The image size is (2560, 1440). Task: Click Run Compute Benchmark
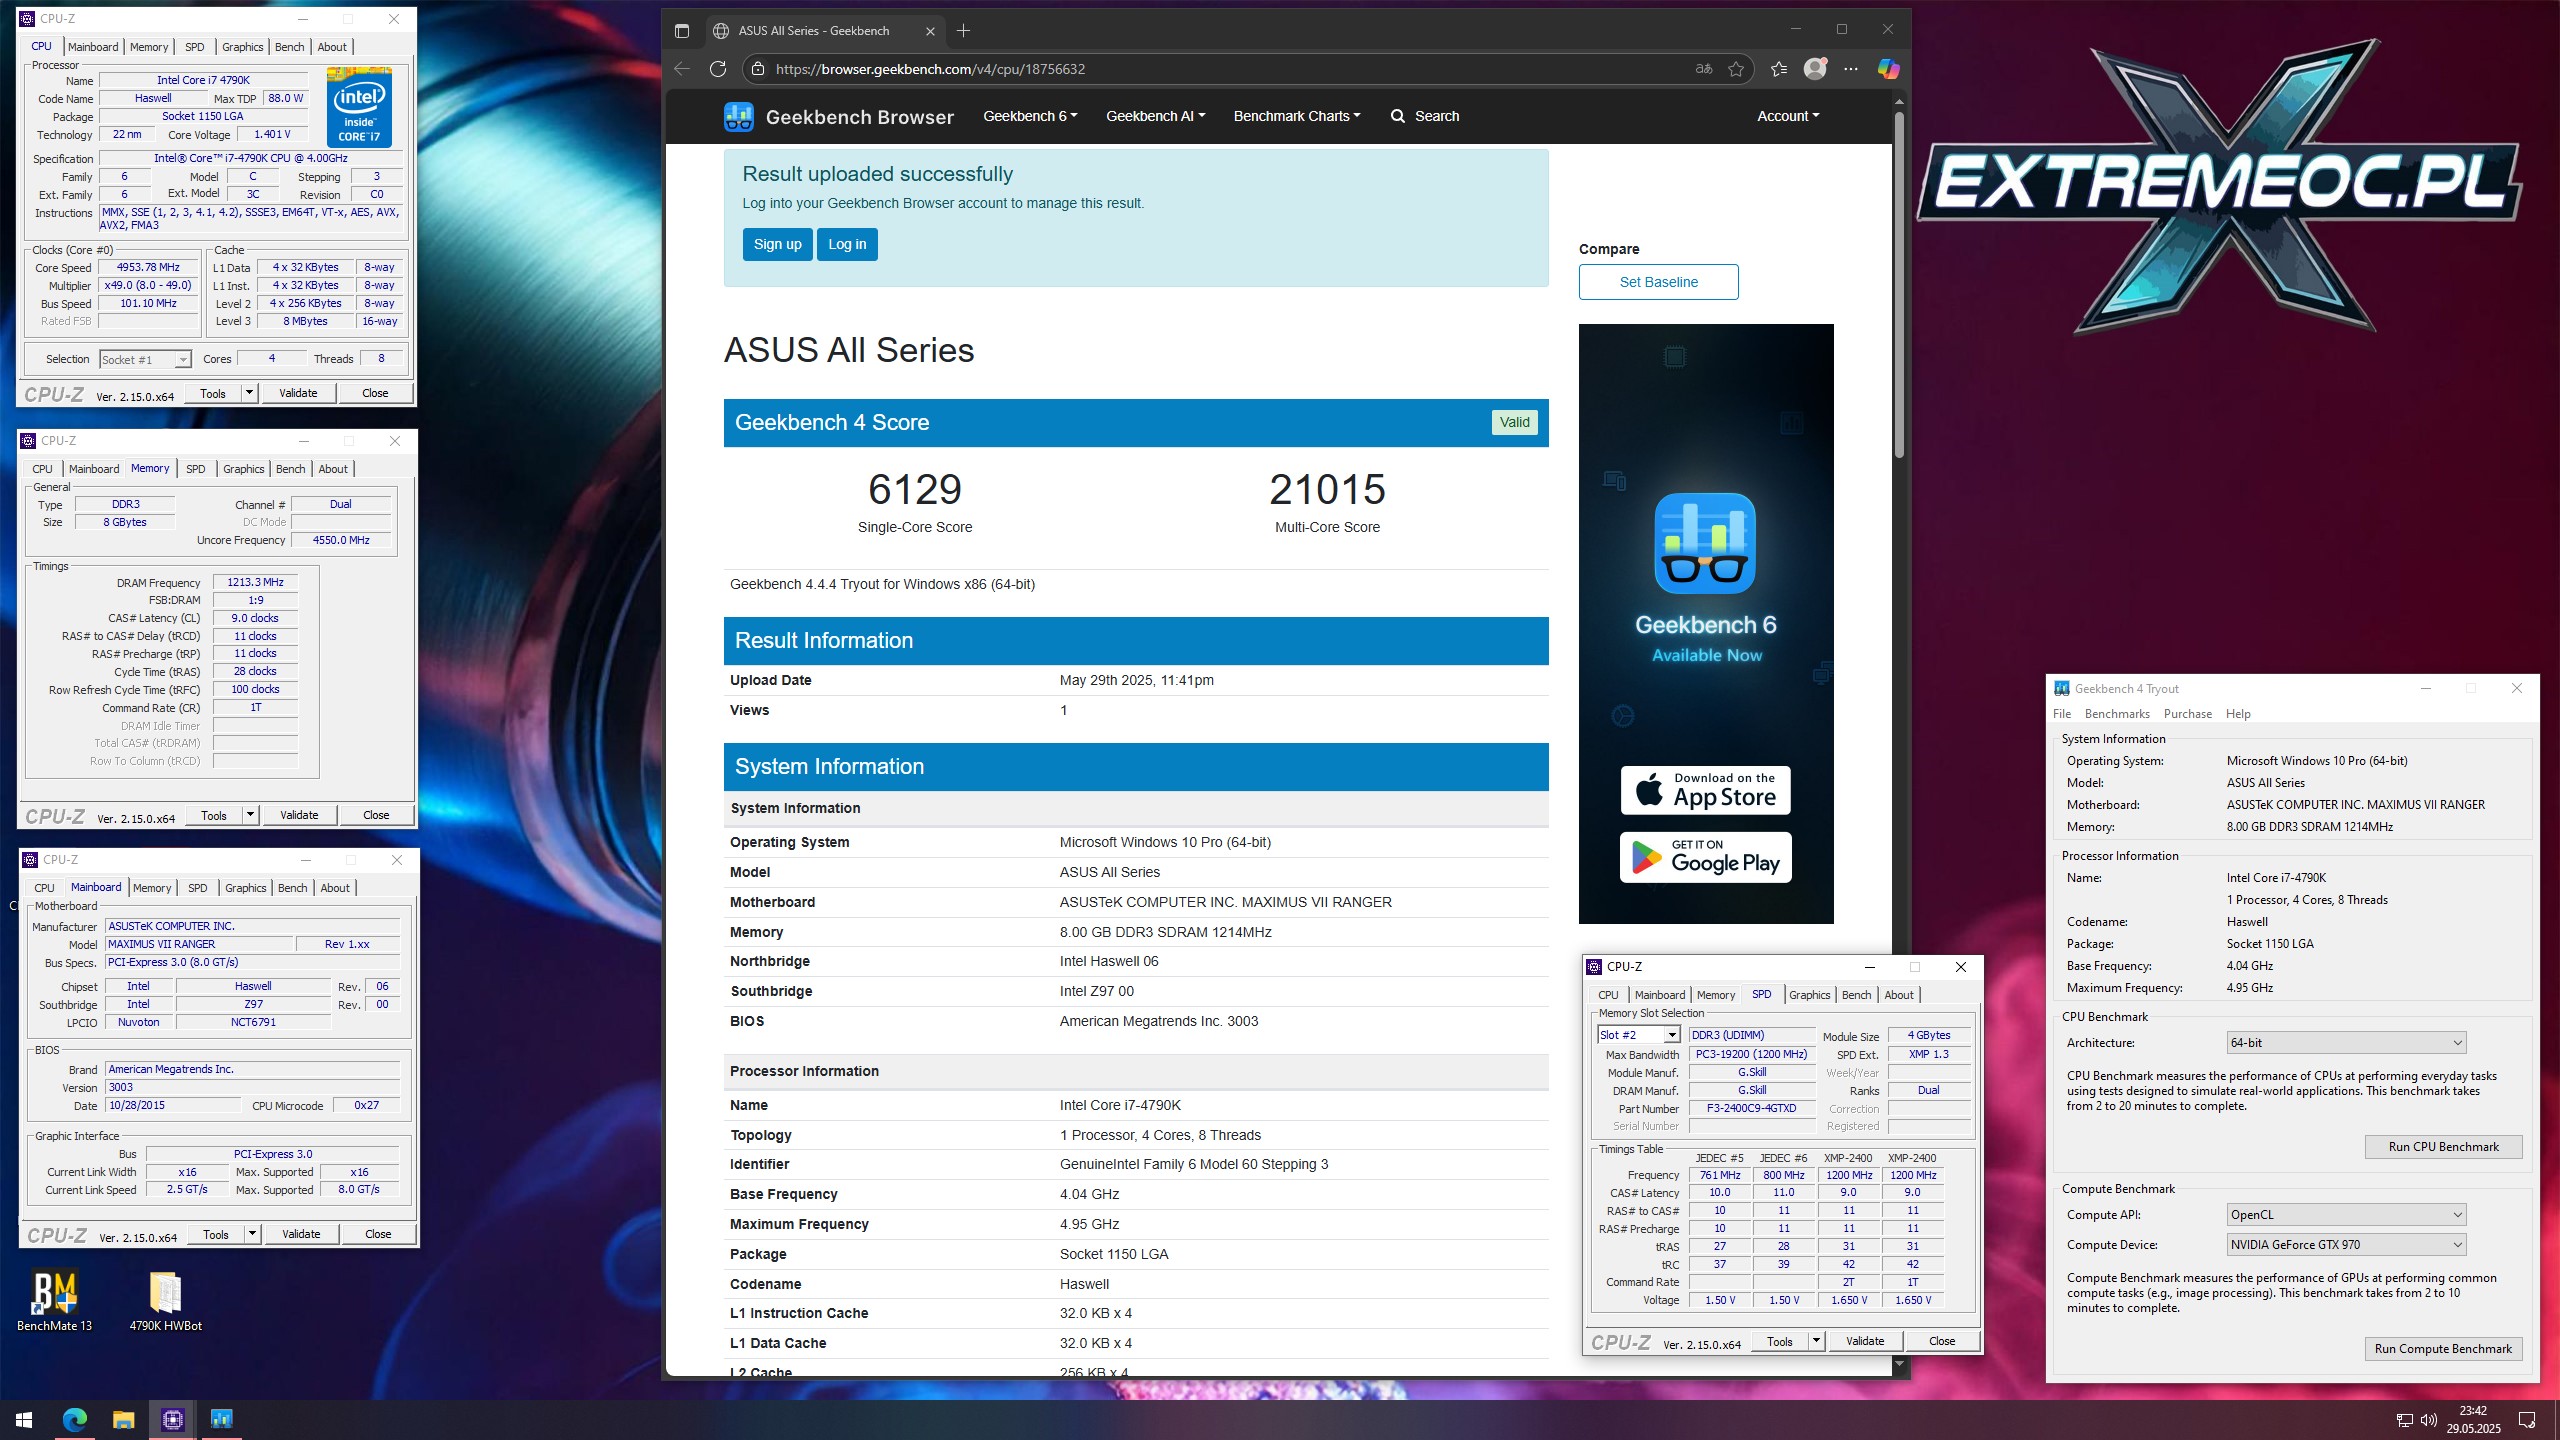click(2443, 1349)
